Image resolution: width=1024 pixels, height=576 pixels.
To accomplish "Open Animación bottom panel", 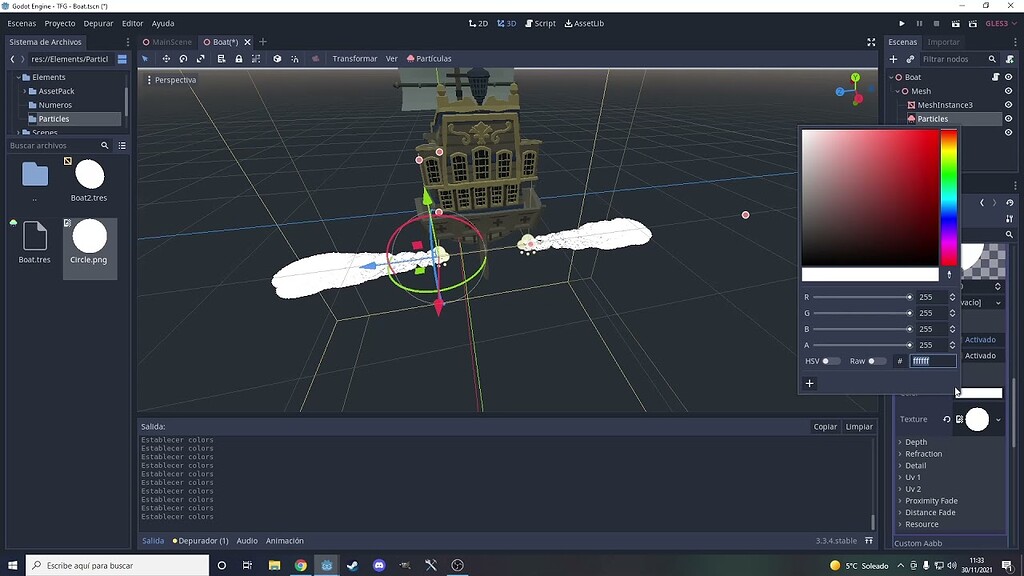I will (285, 541).
